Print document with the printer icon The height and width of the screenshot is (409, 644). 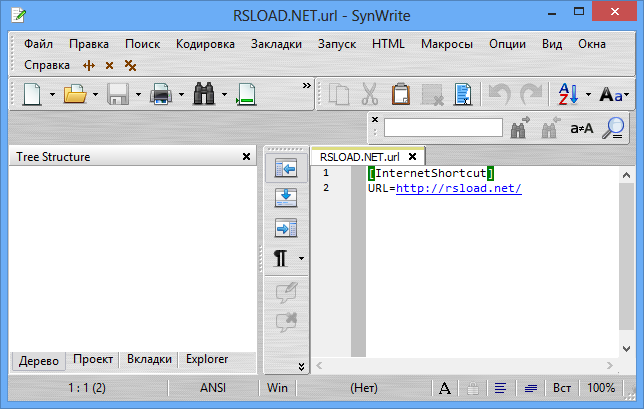pos(161,94)
